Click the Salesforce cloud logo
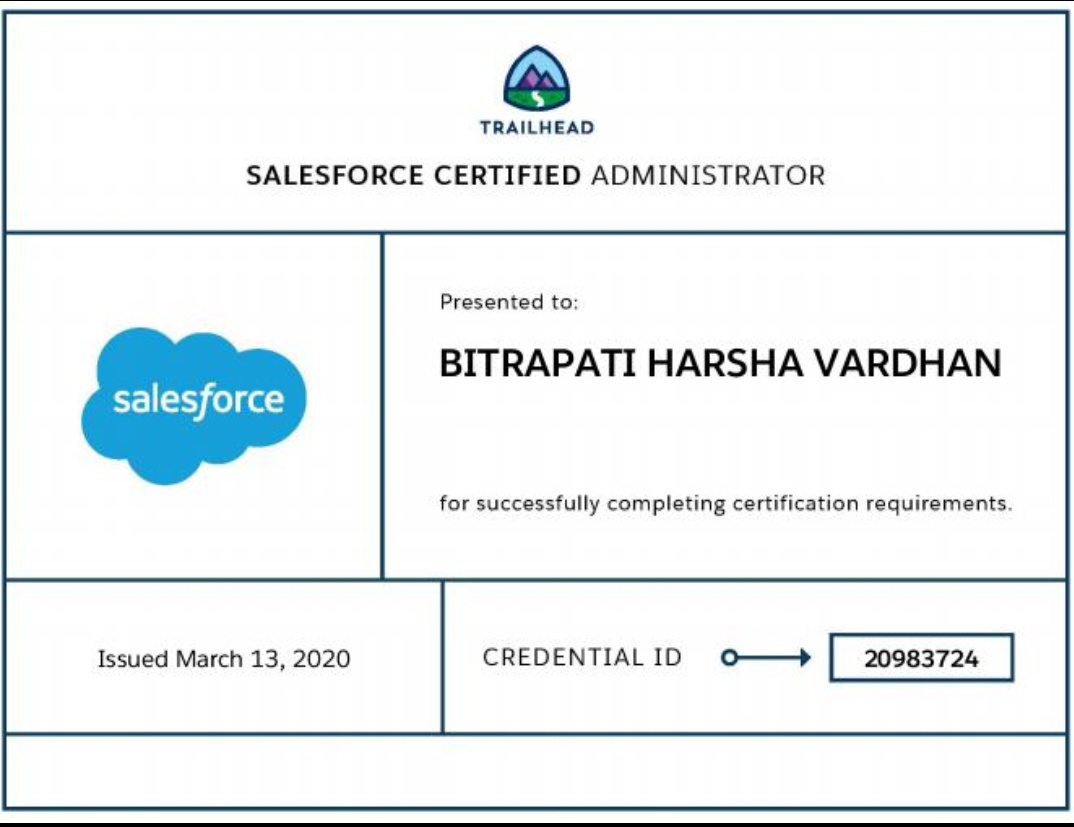1074x827 pixels. pyautogui.click(x=194, y=406)
